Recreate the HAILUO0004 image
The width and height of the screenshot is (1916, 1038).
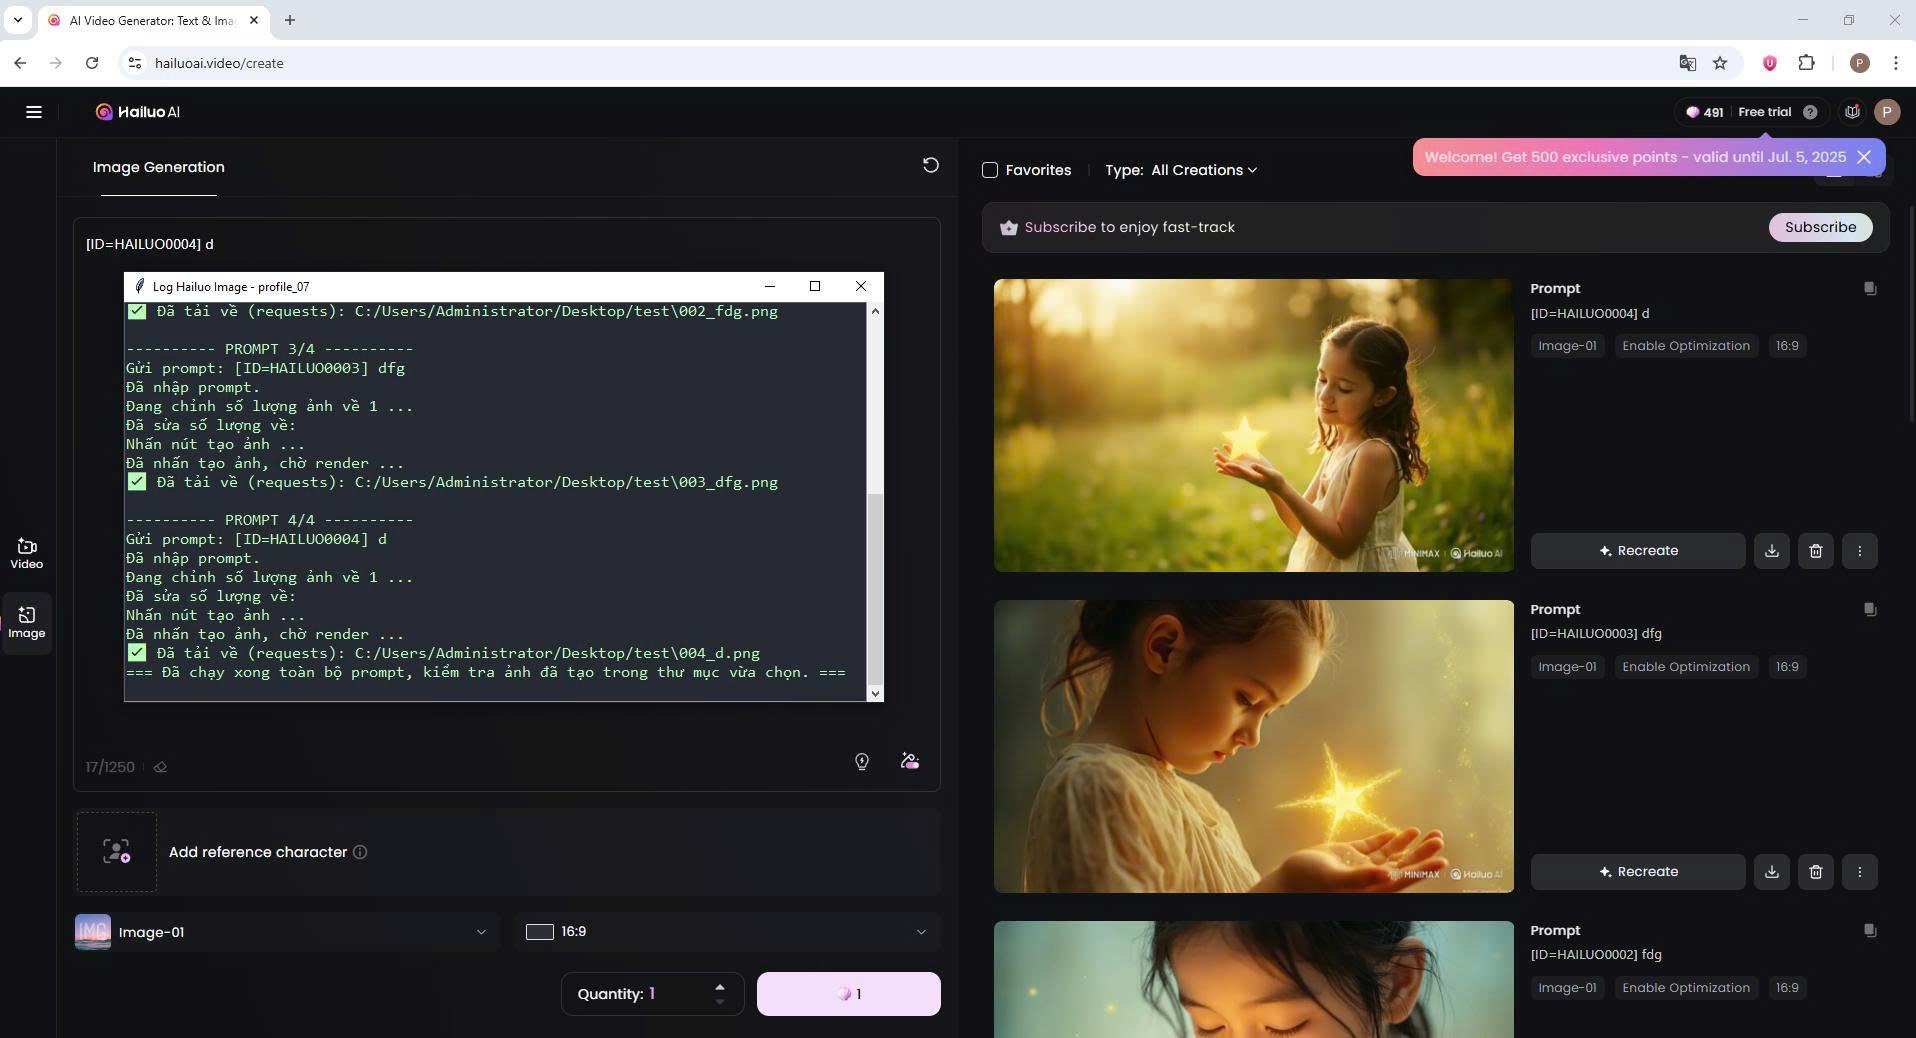pos(1638,551)
